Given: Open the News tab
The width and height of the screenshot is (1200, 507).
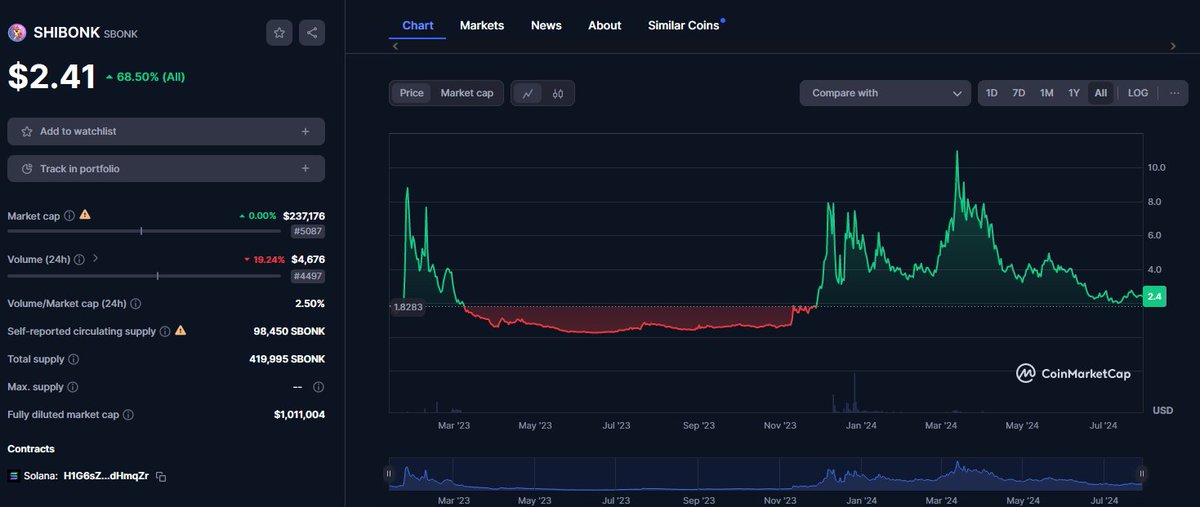Looking at the screenshot, I should click(x=546, y=25).
